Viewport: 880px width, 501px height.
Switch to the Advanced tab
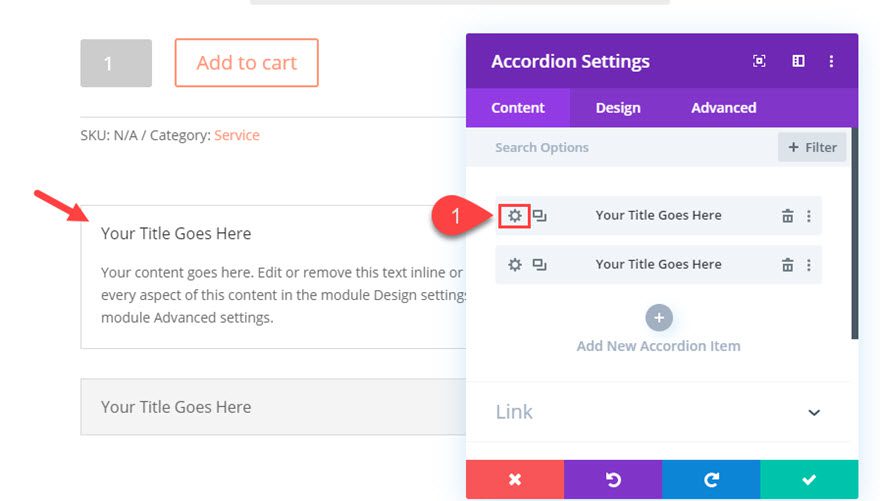[723, 108]
